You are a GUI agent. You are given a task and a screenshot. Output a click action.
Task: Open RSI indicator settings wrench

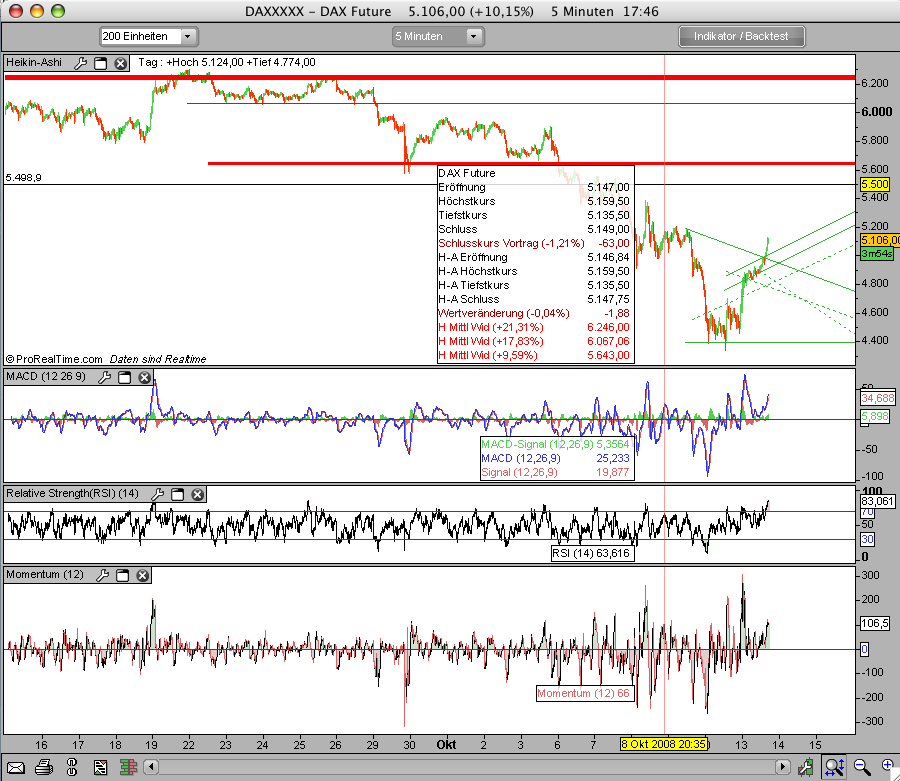coord(157,494)
